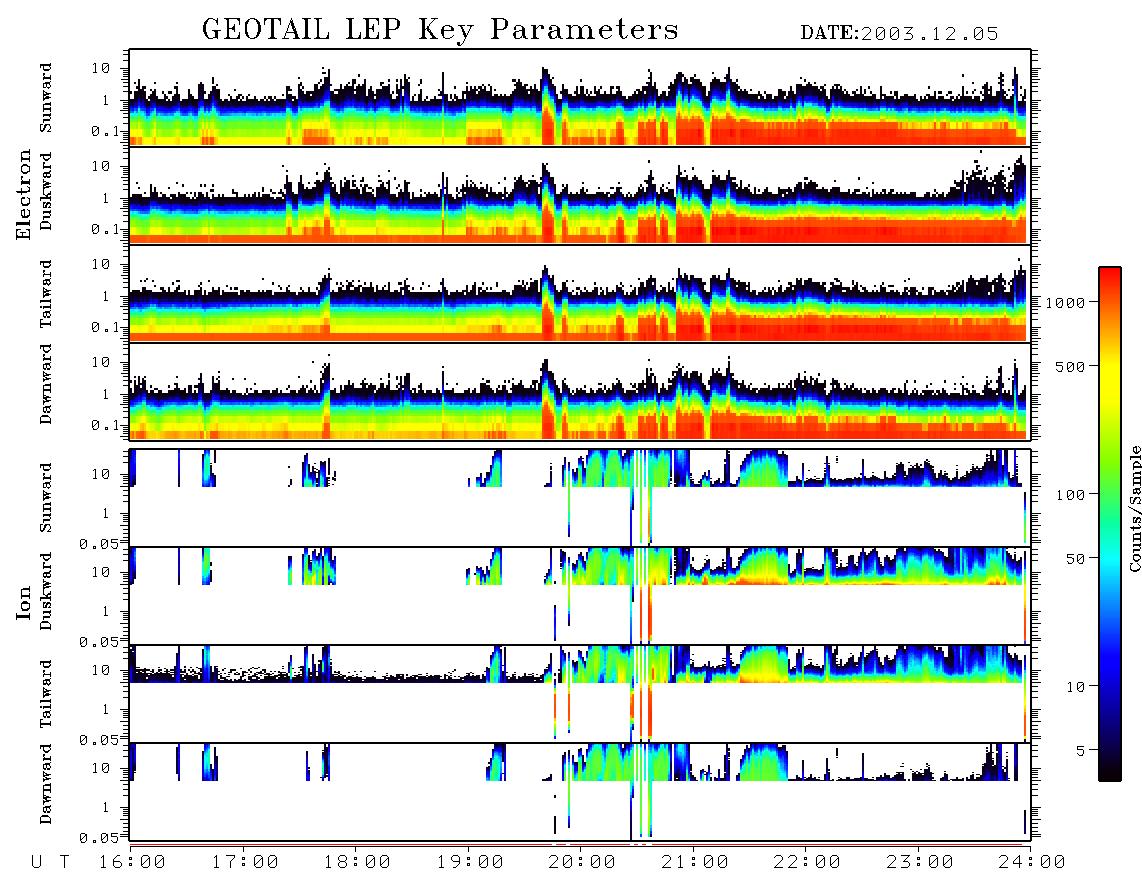Image resolution: width=1142 pixels, height=880 pixels.
Task: Open the Electron Duskward spectrogram panel
Action: point(580,195)
